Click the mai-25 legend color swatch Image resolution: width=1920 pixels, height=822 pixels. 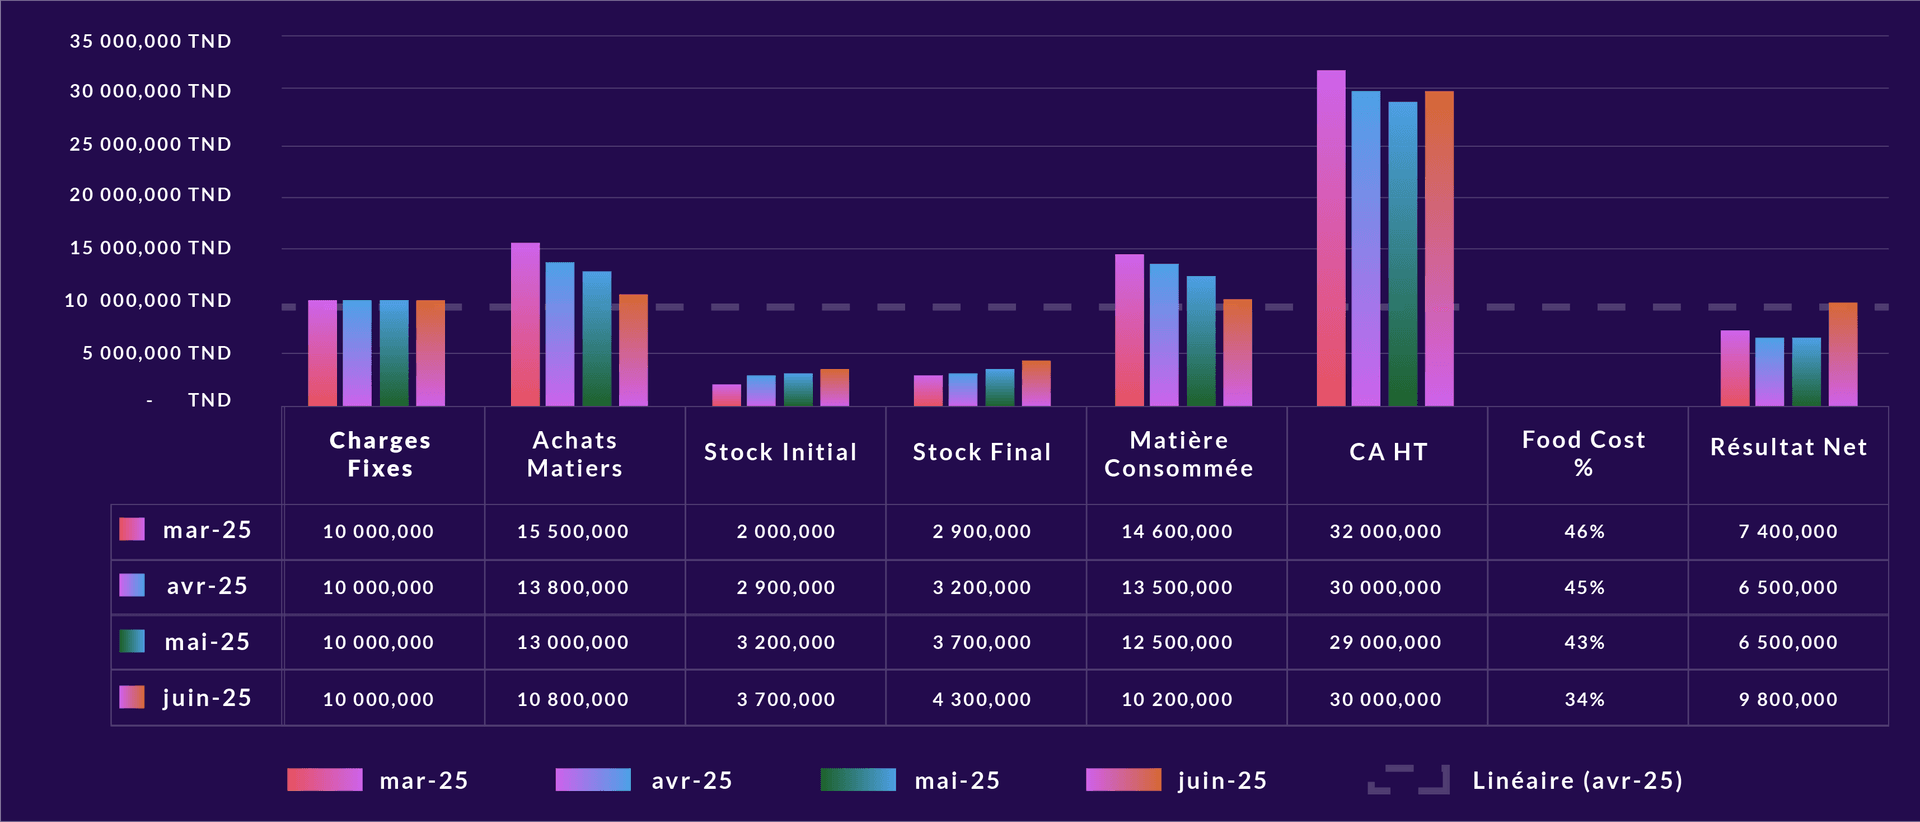858,780
